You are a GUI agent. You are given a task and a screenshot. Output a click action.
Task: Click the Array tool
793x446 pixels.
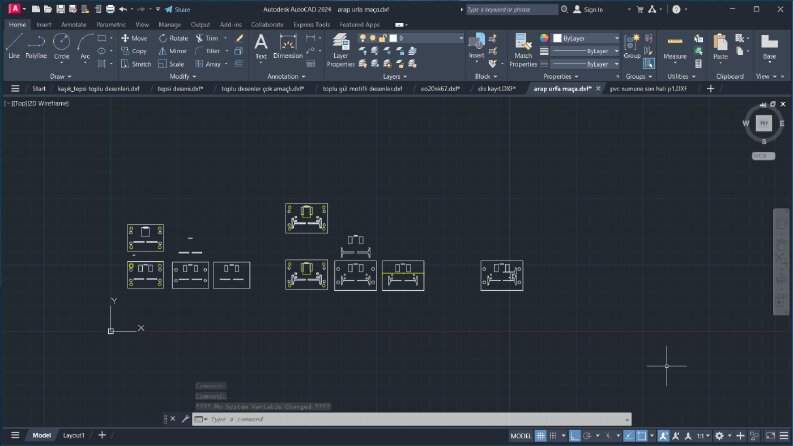point(208,64)
